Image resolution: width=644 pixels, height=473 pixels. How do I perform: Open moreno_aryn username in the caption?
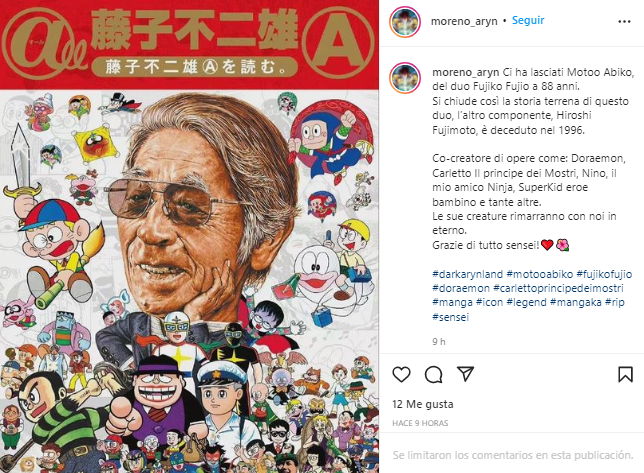pyautogui.click(x=465, y=72)
